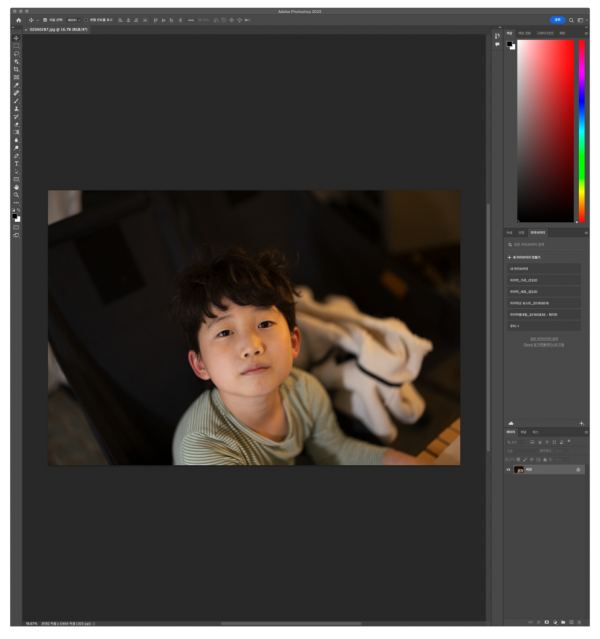This screenshot has height=639, width=600.
Task: Add adjustment layer half-circle icon
Action: [x=555, y=622]
